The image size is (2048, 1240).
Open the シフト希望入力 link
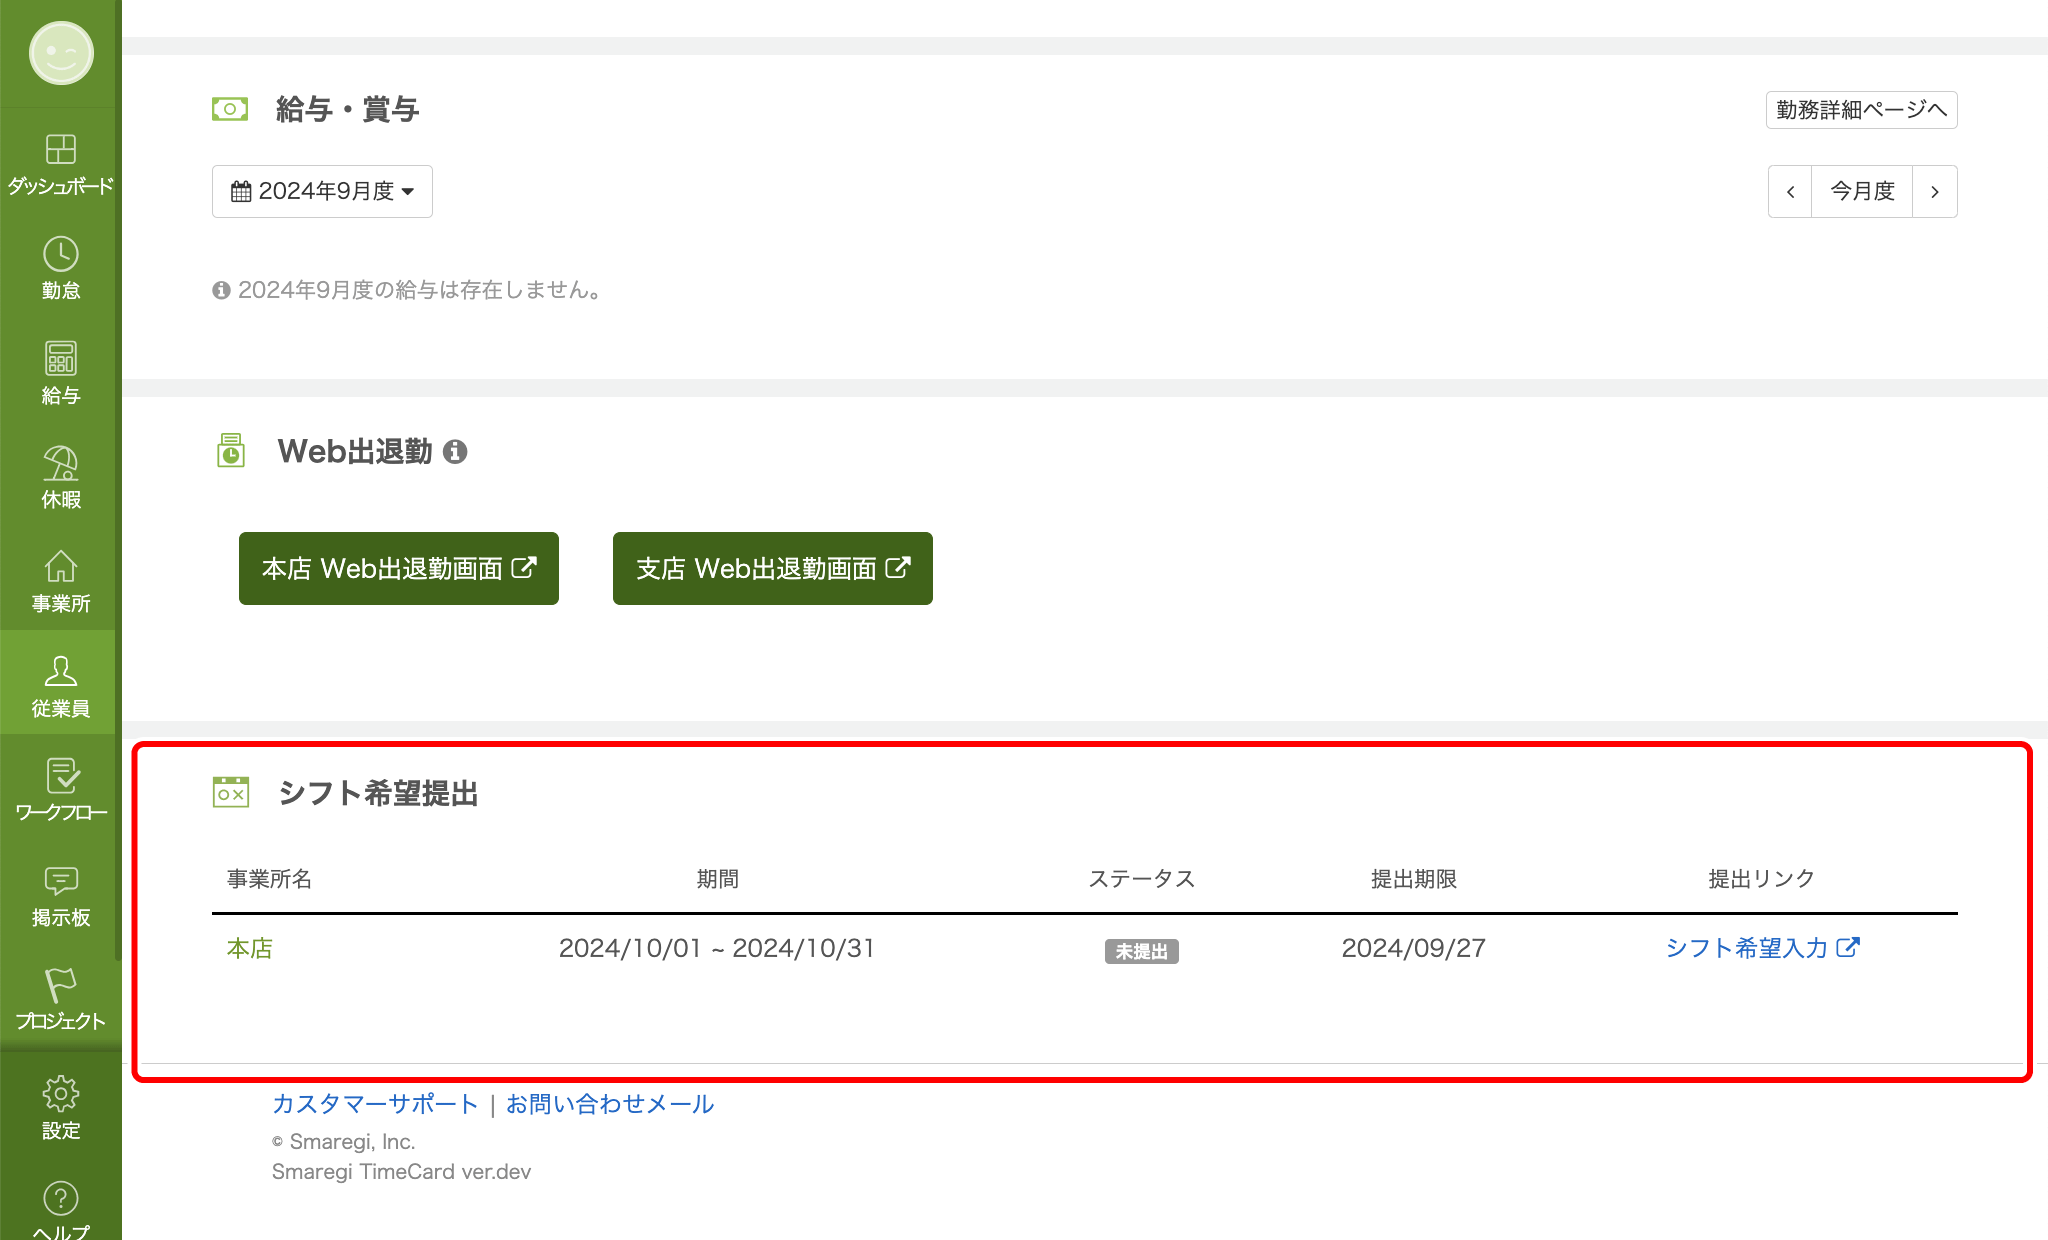point(1762,948)
